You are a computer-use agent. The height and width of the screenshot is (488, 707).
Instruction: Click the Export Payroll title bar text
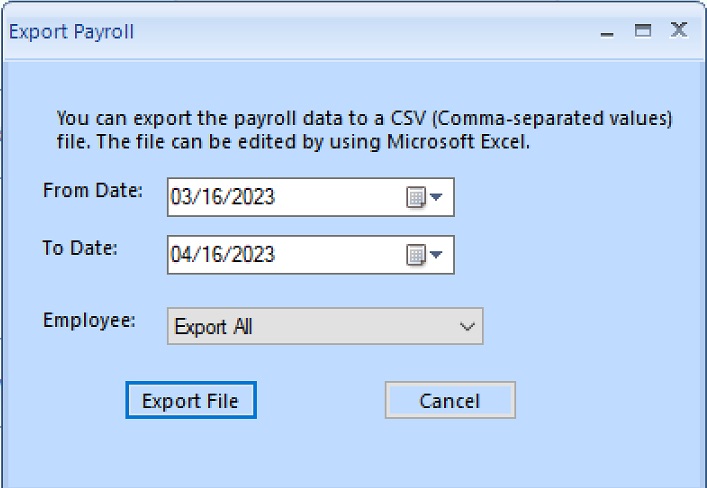click(x=71, y=32)
